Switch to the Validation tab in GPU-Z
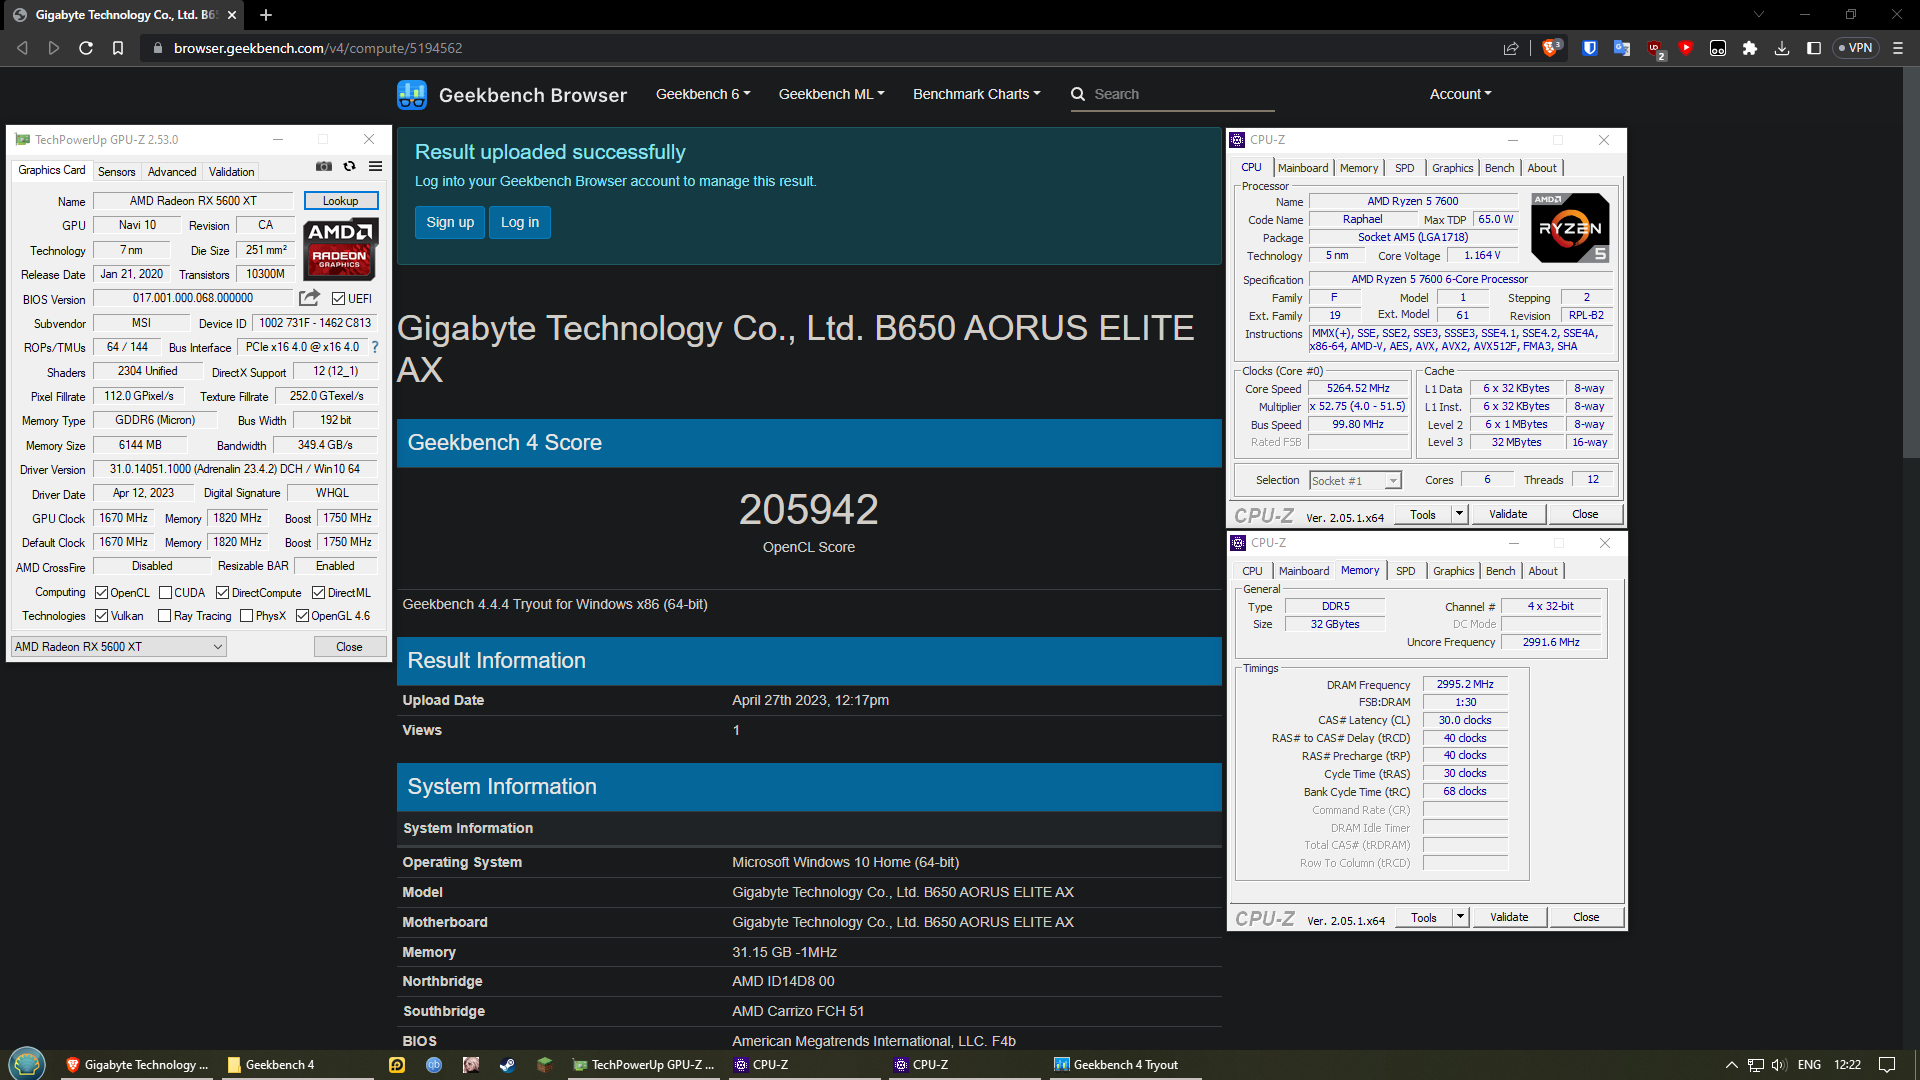 [231, 172]
